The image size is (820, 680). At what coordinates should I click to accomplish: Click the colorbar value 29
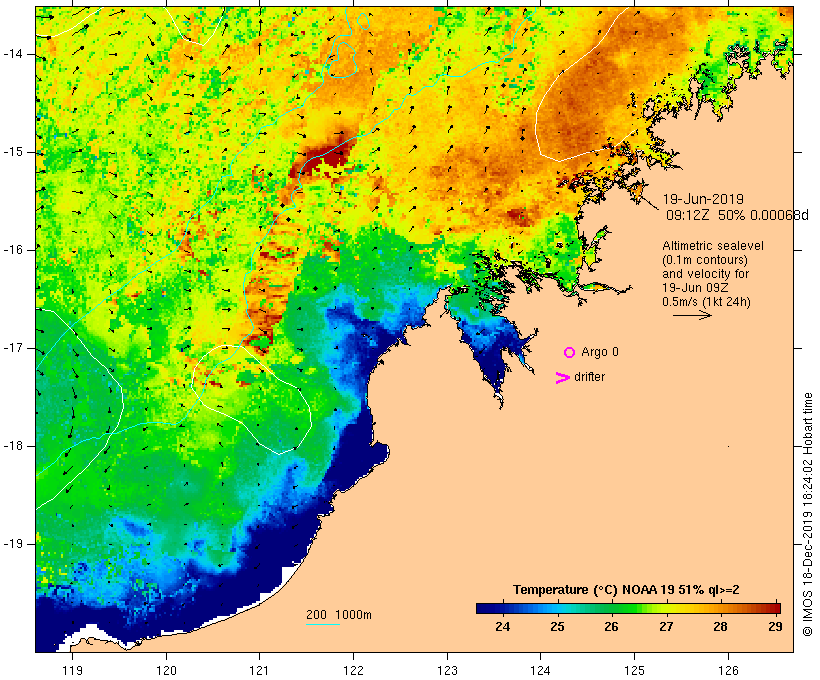(x=775, y=626)
